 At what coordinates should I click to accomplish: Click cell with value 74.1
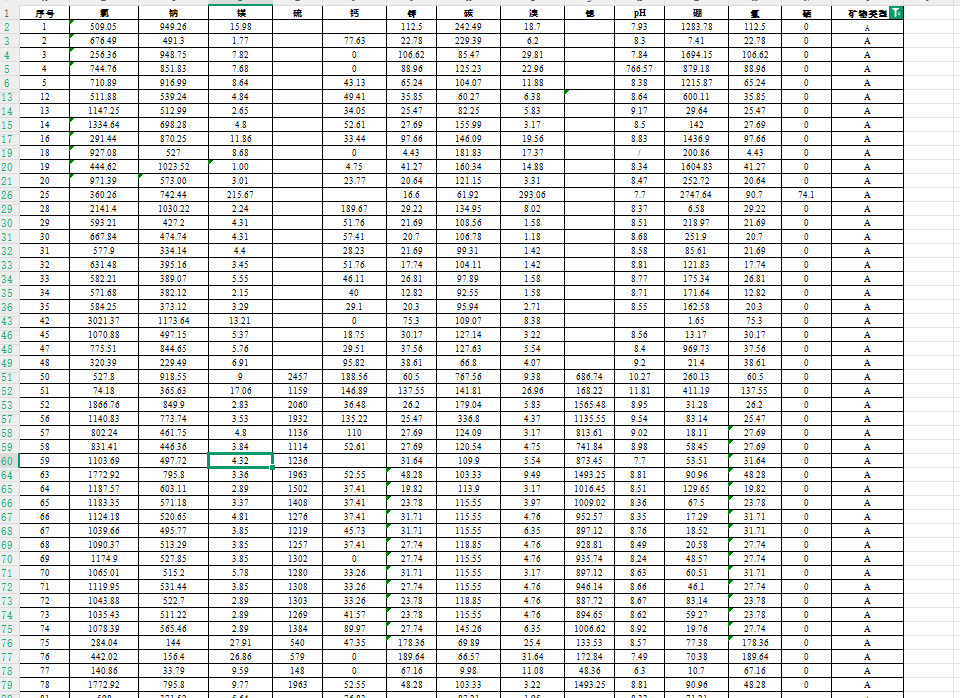(806, 195)
